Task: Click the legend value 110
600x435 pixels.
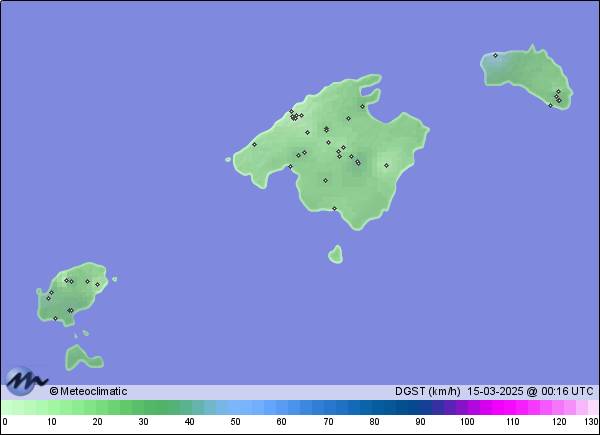Action: tap(513, 422)
